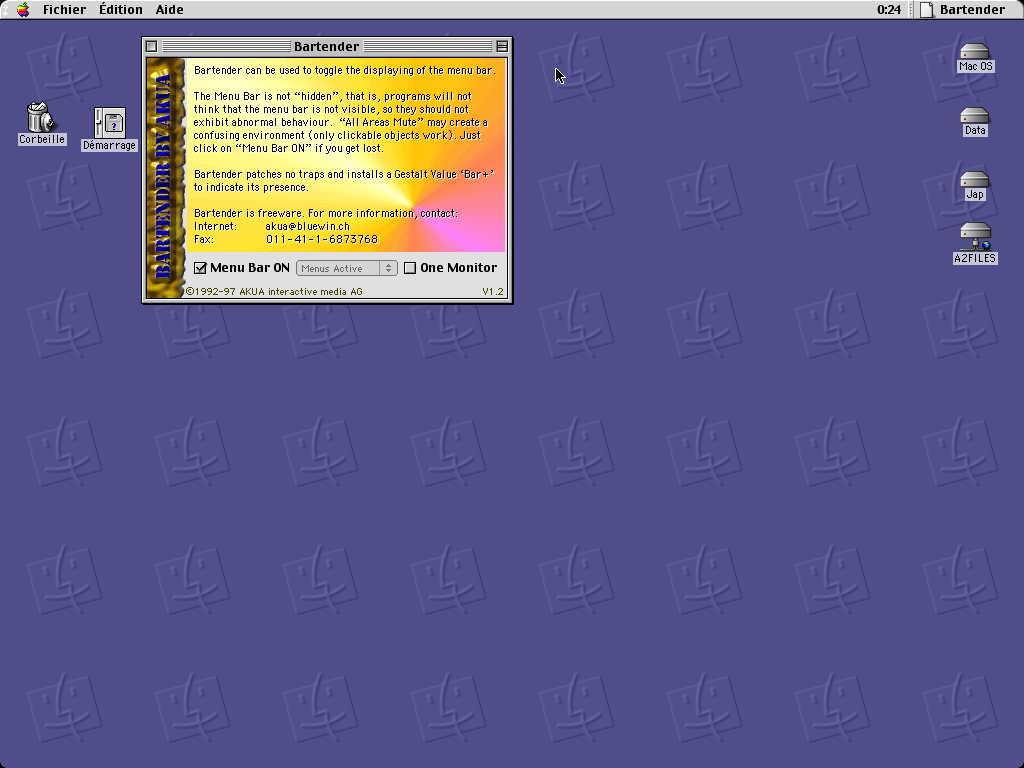
Task: Click the menu bar grip beside the clock
Action: point(911,9)
